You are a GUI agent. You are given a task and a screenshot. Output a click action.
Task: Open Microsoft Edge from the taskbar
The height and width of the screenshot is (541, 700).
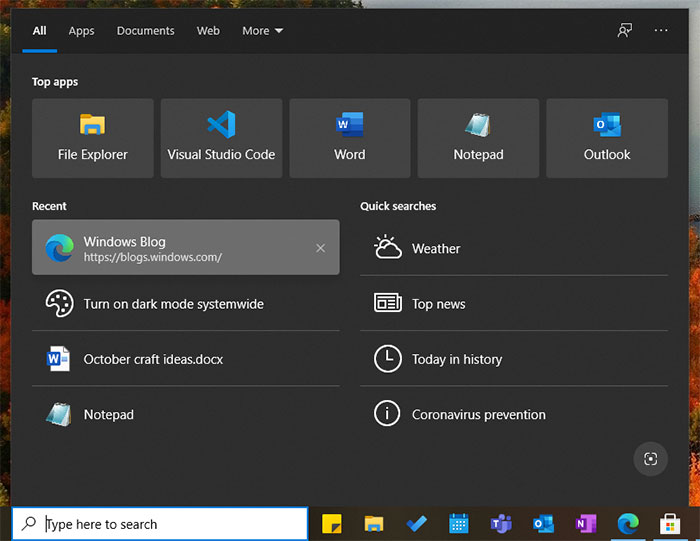click(x=628, y=524)
